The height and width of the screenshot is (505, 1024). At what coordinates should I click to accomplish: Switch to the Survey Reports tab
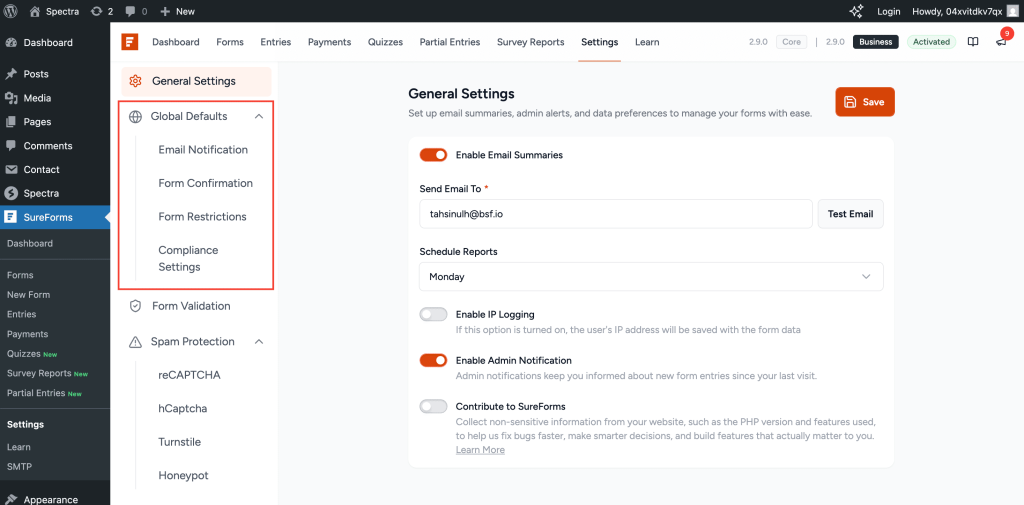tap(530, 42)
